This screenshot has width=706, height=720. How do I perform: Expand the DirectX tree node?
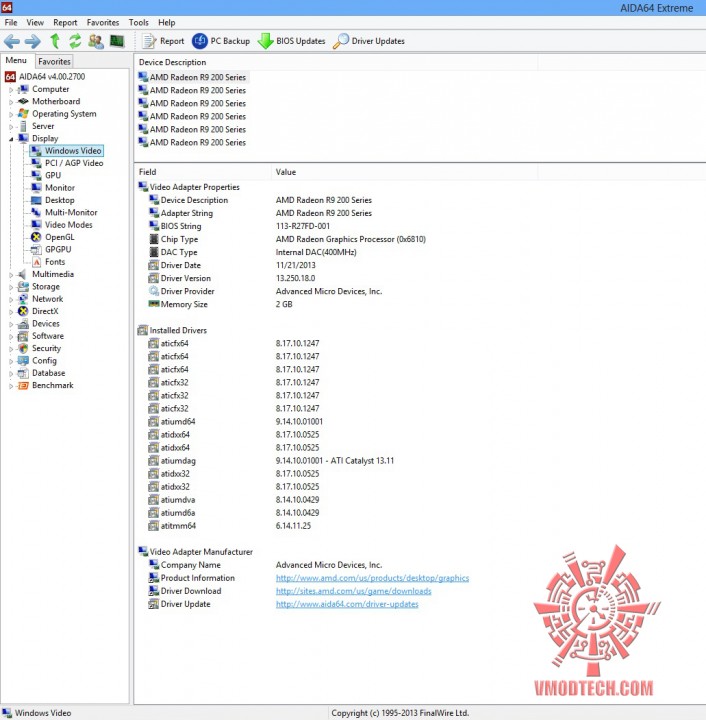(x=11, y=312)
